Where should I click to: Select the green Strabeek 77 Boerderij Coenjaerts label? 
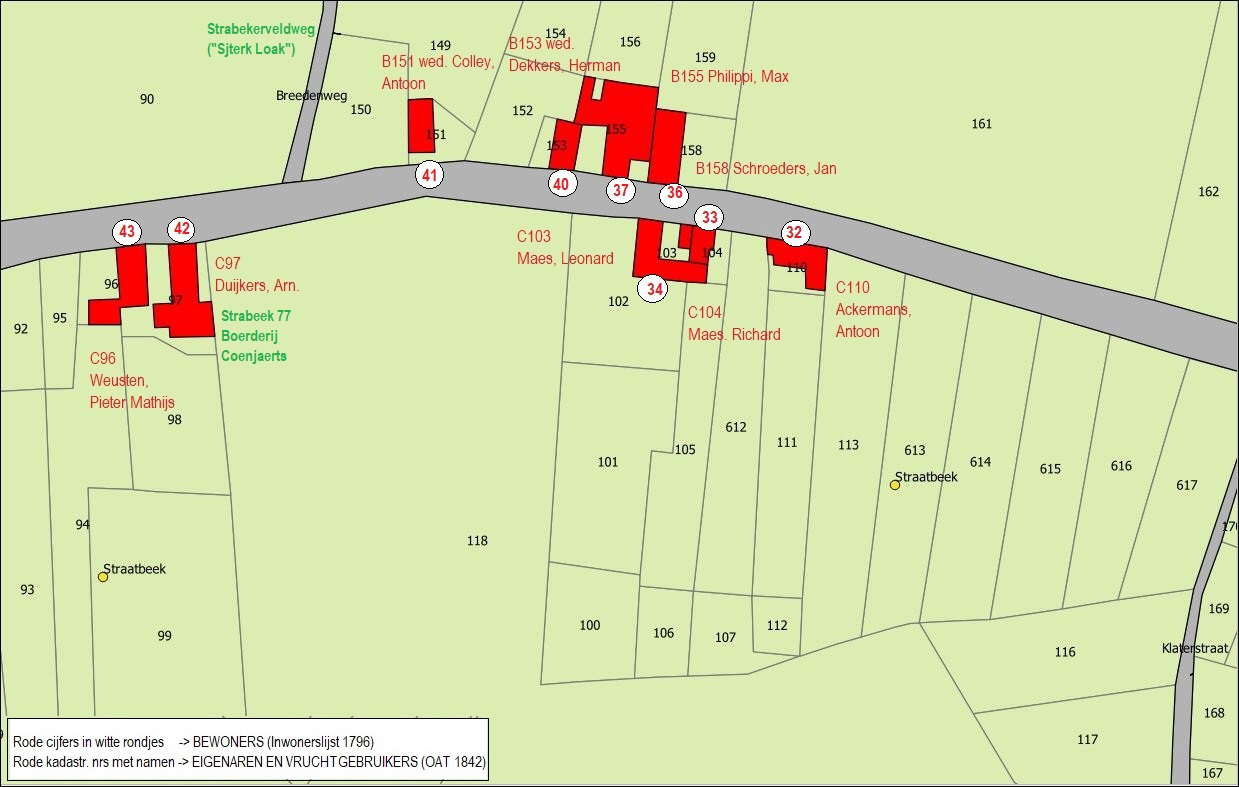(256, 335)
